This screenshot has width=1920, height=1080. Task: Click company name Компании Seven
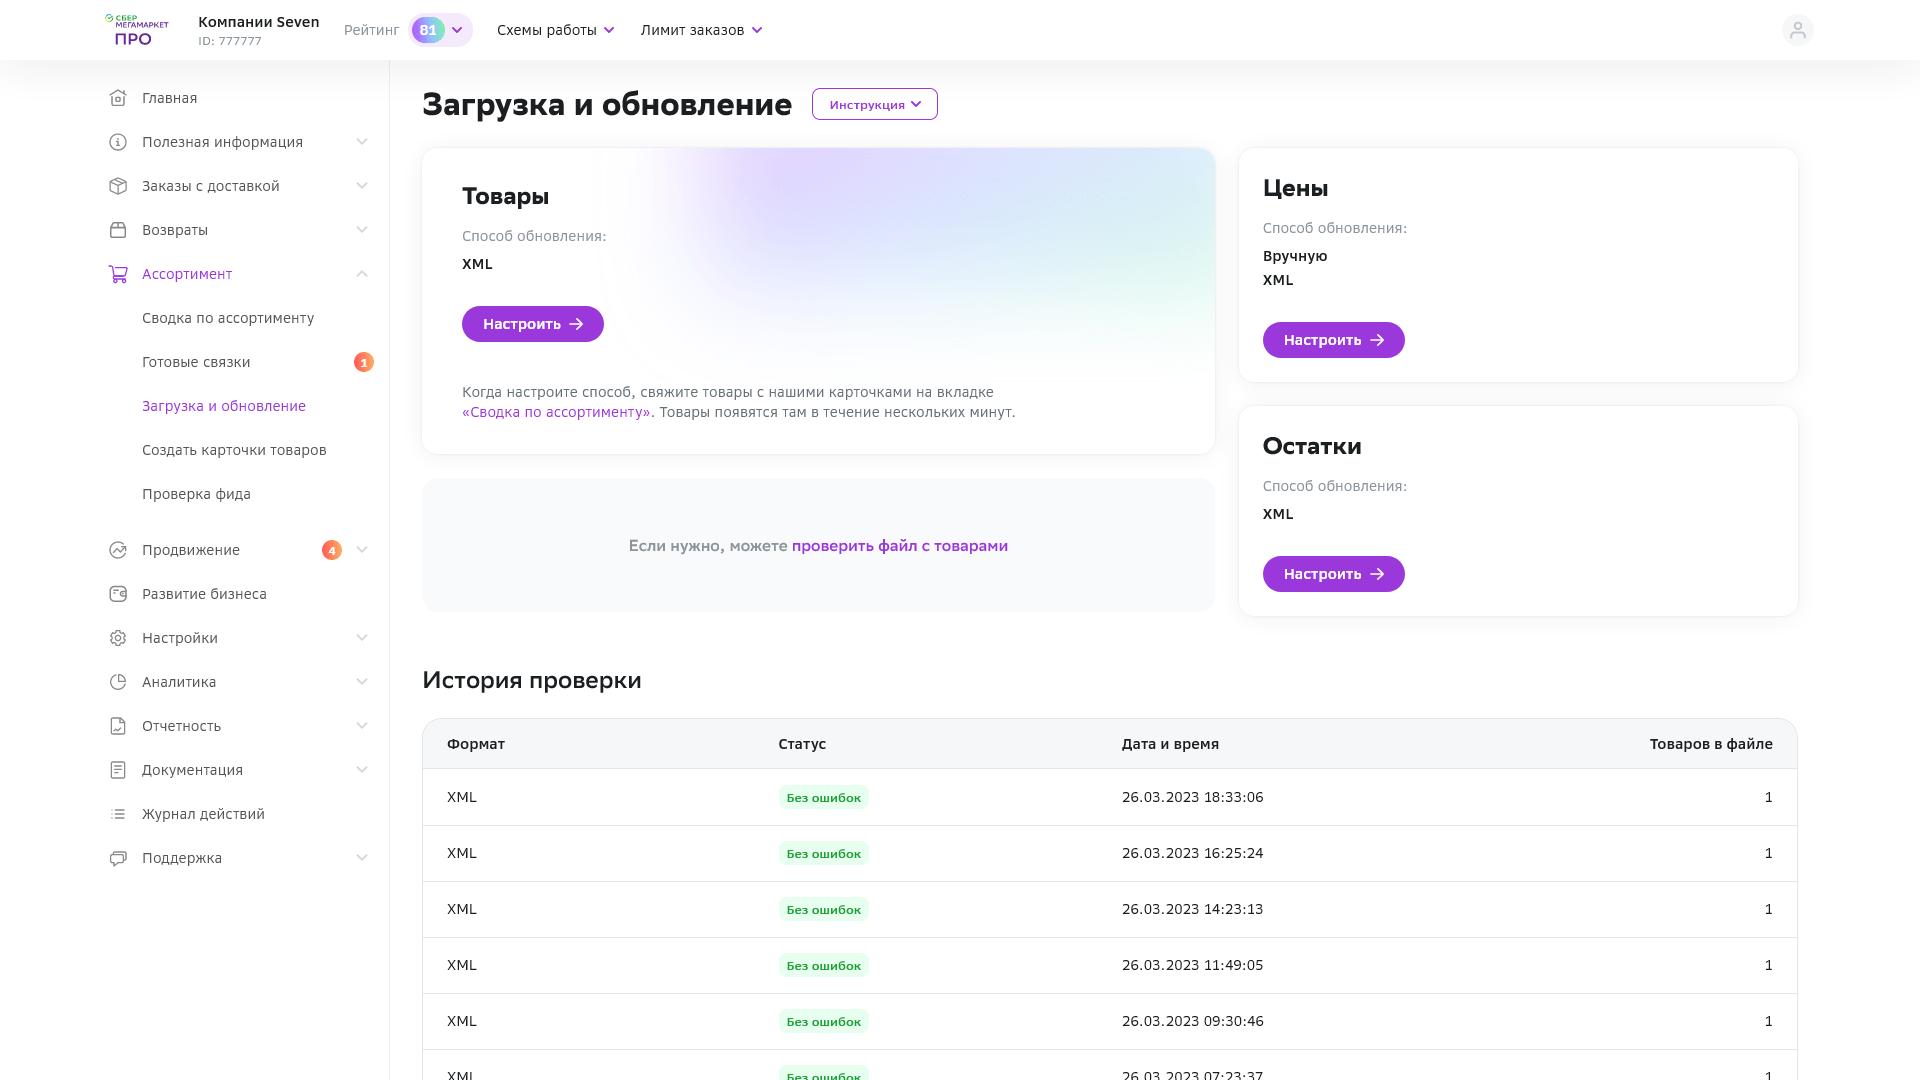pos(259,22)
